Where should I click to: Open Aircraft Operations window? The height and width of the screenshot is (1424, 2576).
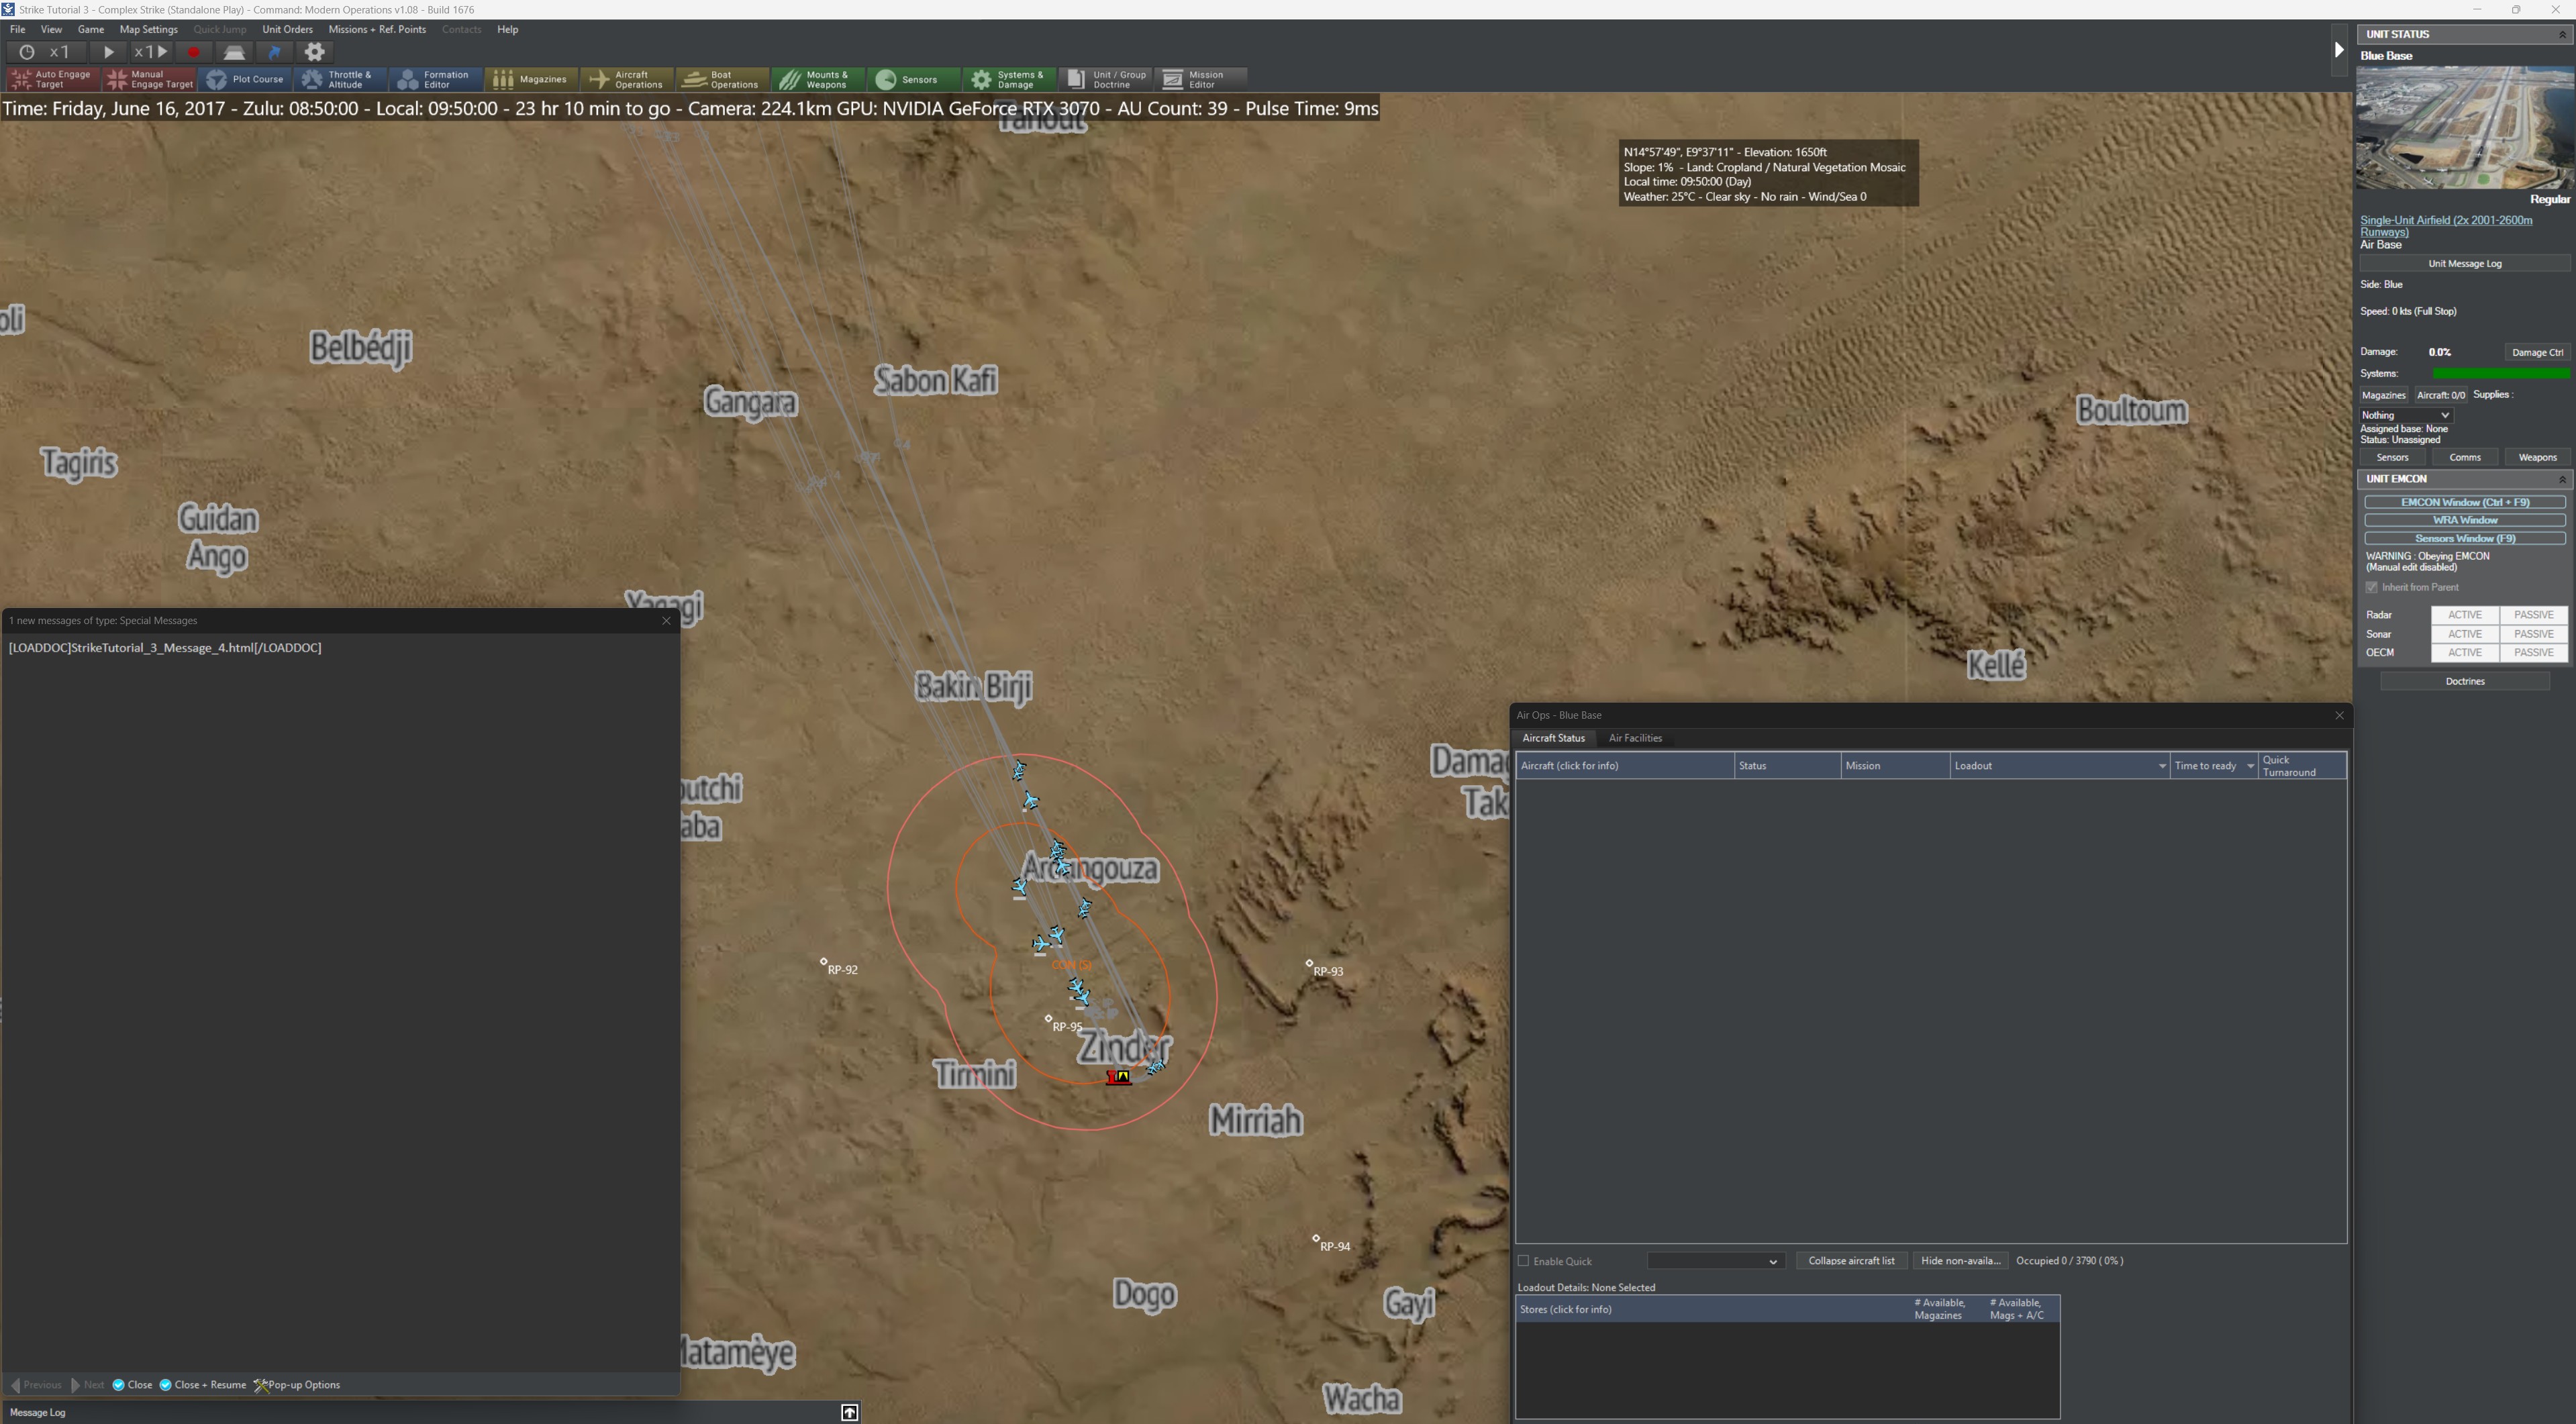627,79
